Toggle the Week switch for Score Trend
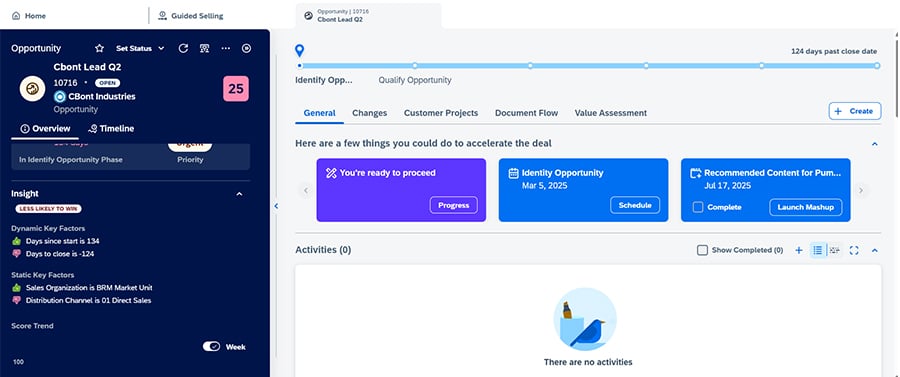Image resolution: width=900 pixels, height=377 pixels. coord(211,347)
